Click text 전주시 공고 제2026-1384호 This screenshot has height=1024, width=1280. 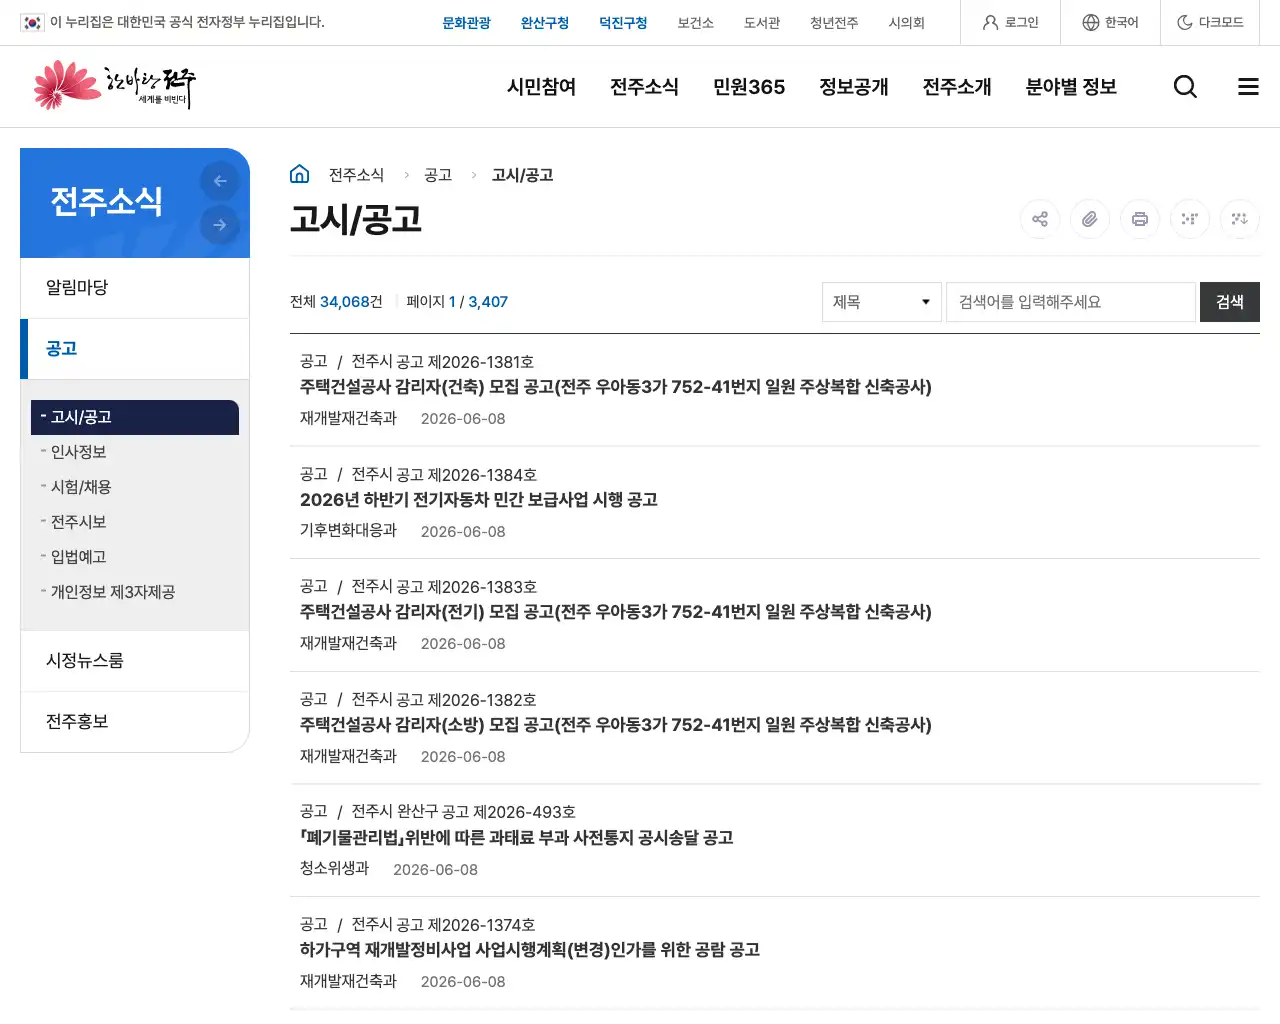point(444,475)
